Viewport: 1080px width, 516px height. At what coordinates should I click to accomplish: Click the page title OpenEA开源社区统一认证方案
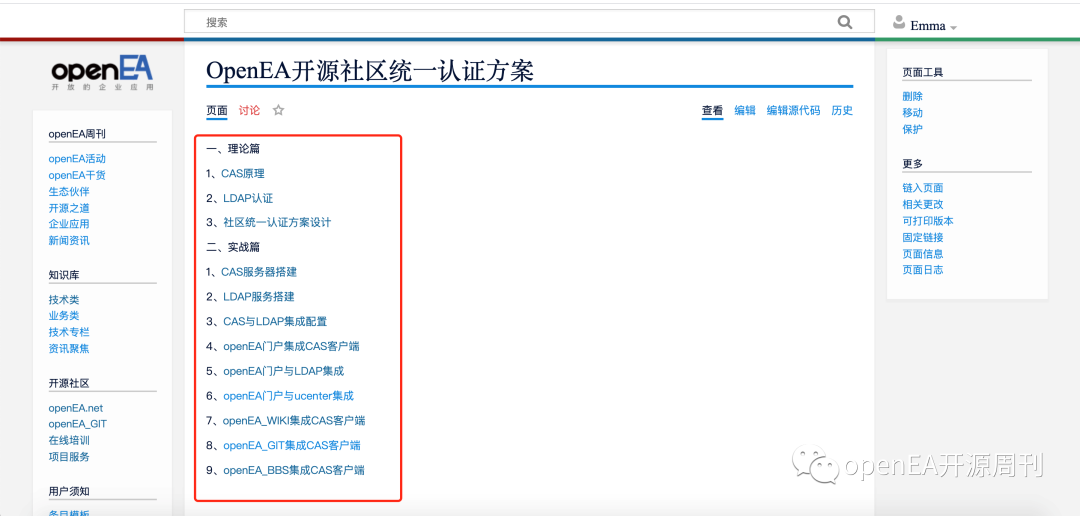coord(370,71)
